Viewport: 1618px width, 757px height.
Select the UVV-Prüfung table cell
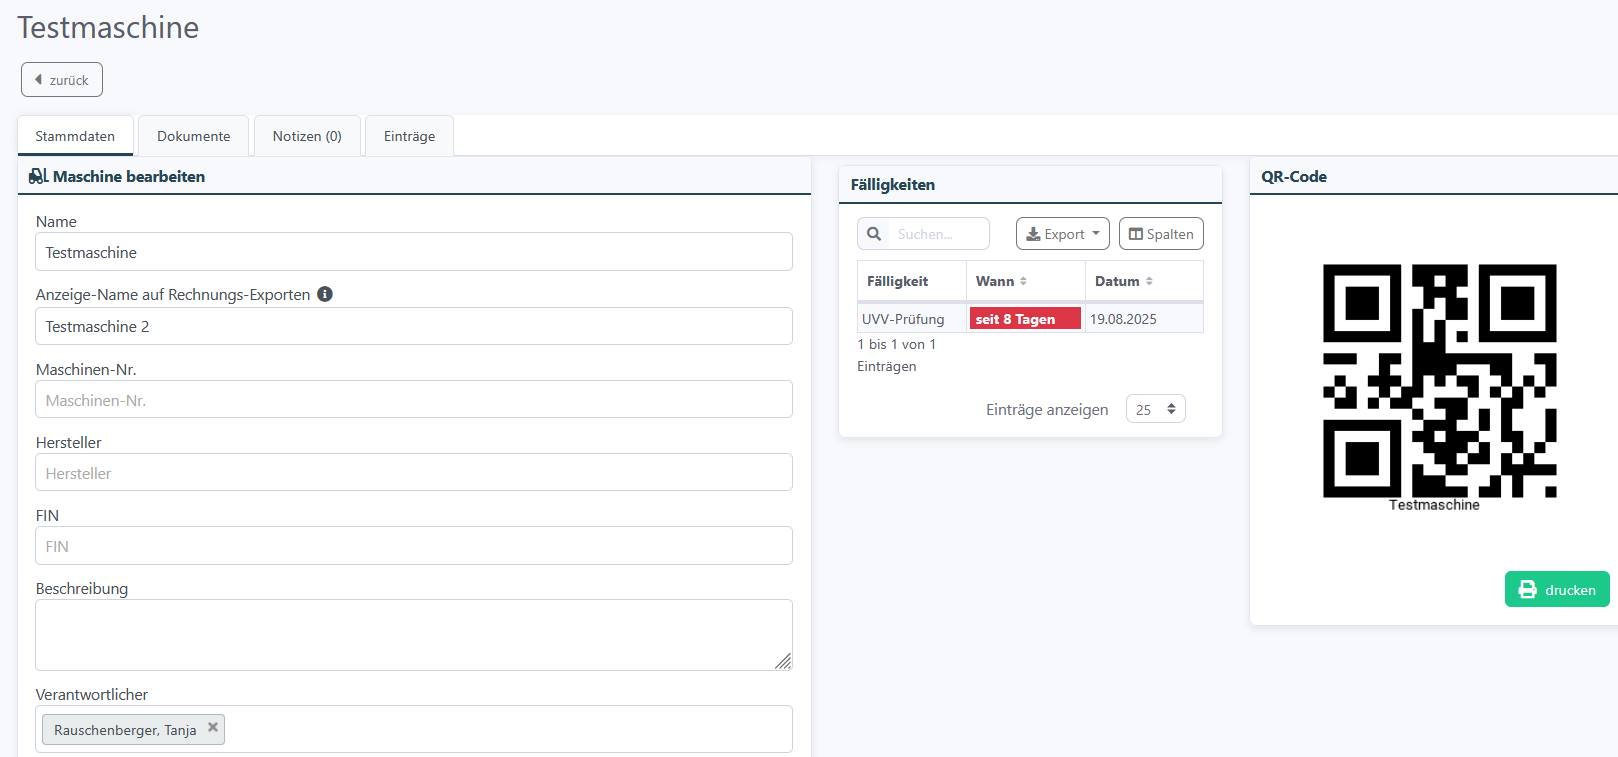coord(911,319)
